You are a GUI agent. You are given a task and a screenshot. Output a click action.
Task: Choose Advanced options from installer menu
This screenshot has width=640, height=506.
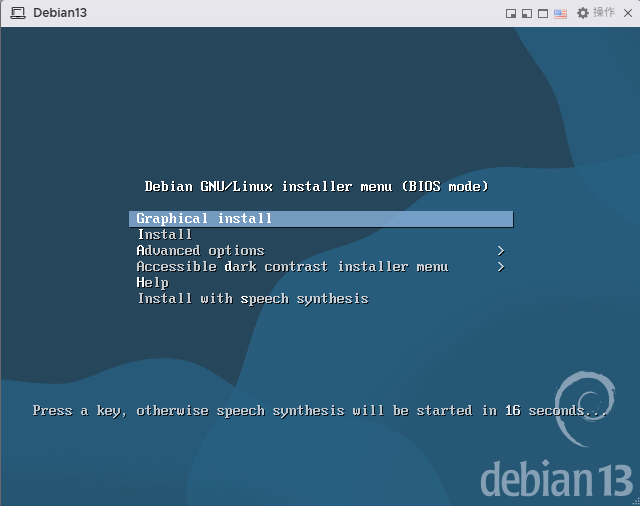[x=200, y=251]
